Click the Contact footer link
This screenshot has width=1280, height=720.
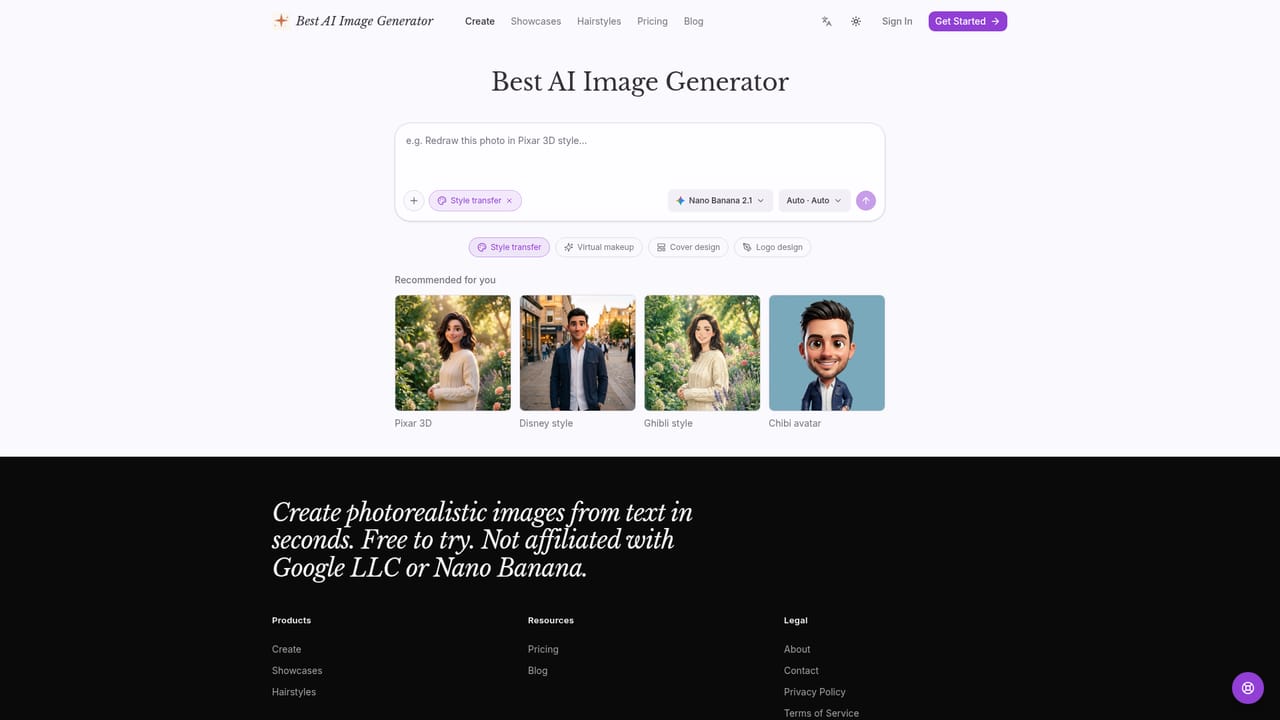(x=801, y=671)
